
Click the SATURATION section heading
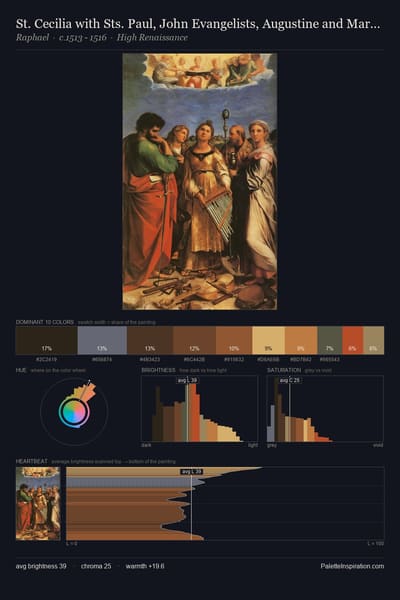284,370
